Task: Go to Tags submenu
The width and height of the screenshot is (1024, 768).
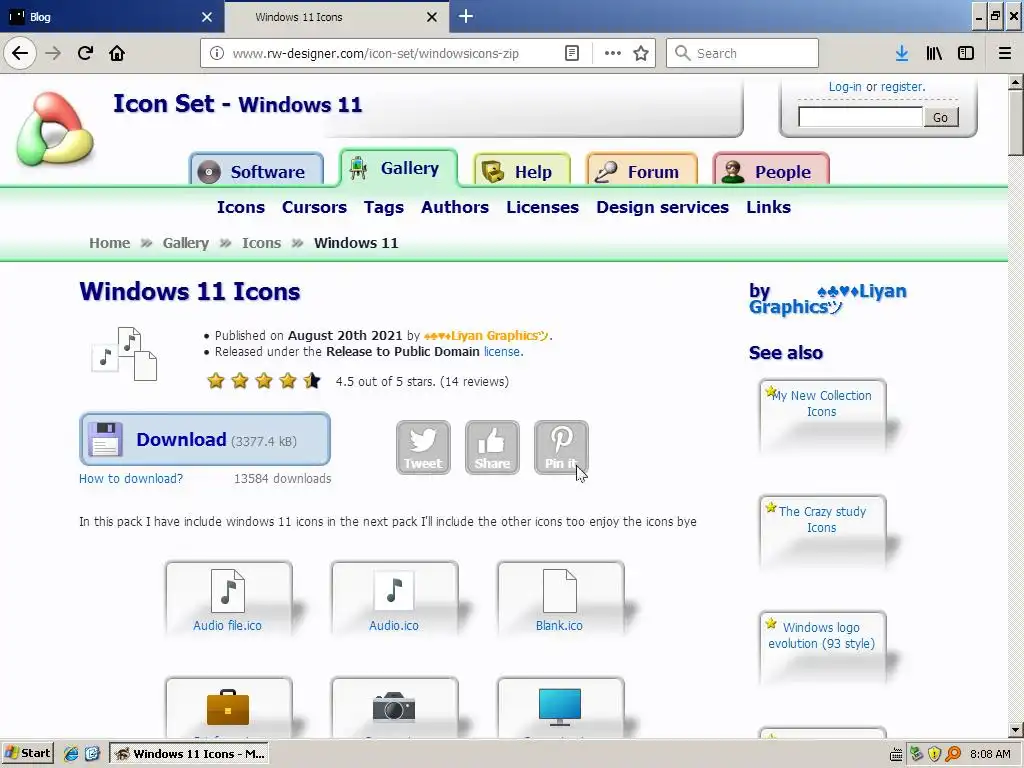Action: pos(384,207)
